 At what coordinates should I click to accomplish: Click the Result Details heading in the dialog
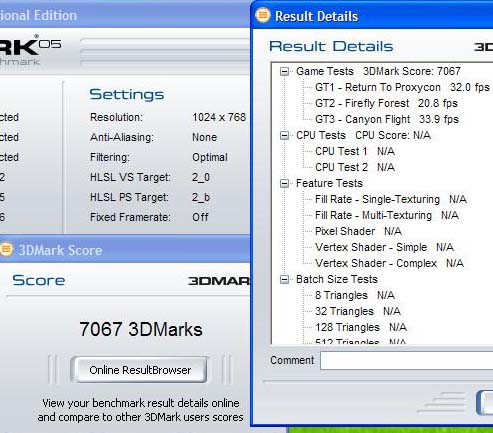(x=331, y=46)
